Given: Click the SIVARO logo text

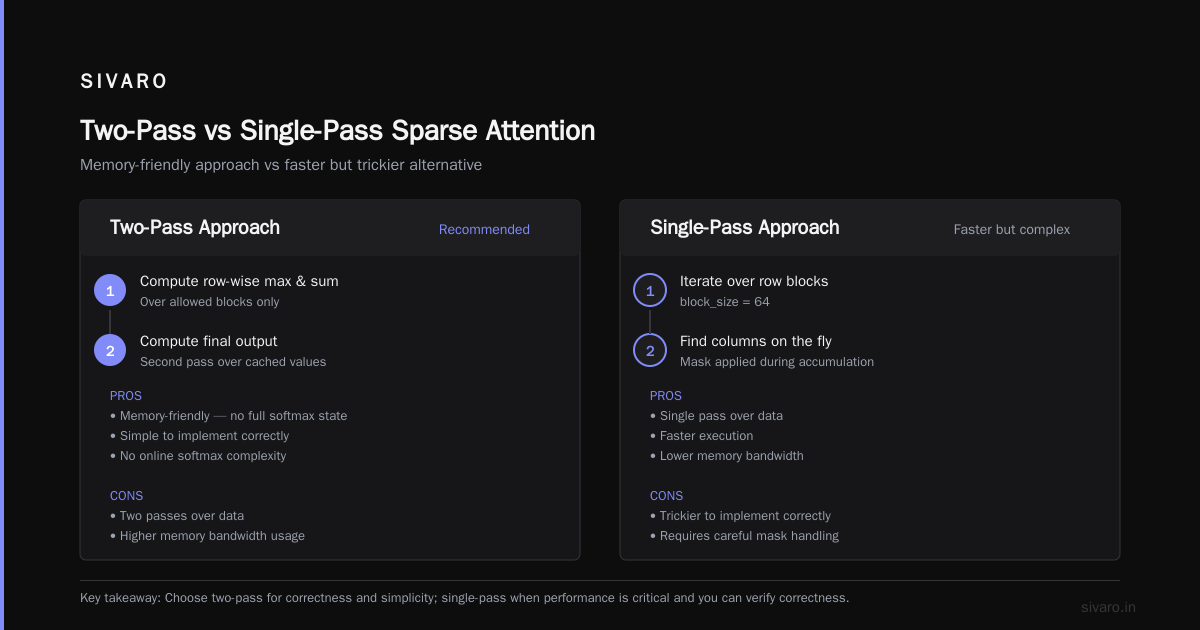Looking at the screenshot, I should tap(124, 82).
